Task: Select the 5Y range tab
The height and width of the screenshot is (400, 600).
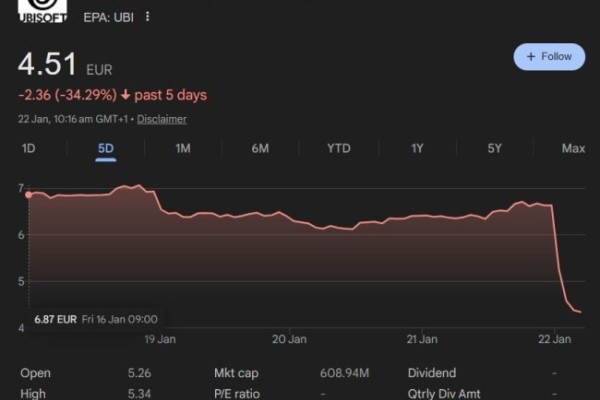Action: point(494,149)
